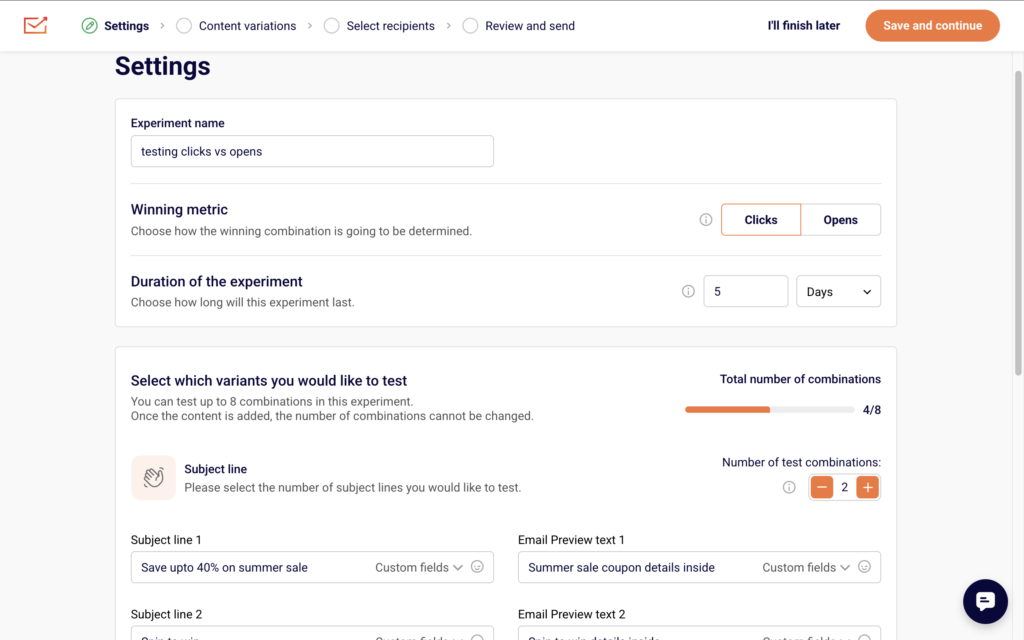Click I'll finish later
Viewport: 1024px width, 640px height.
point(803,25)
